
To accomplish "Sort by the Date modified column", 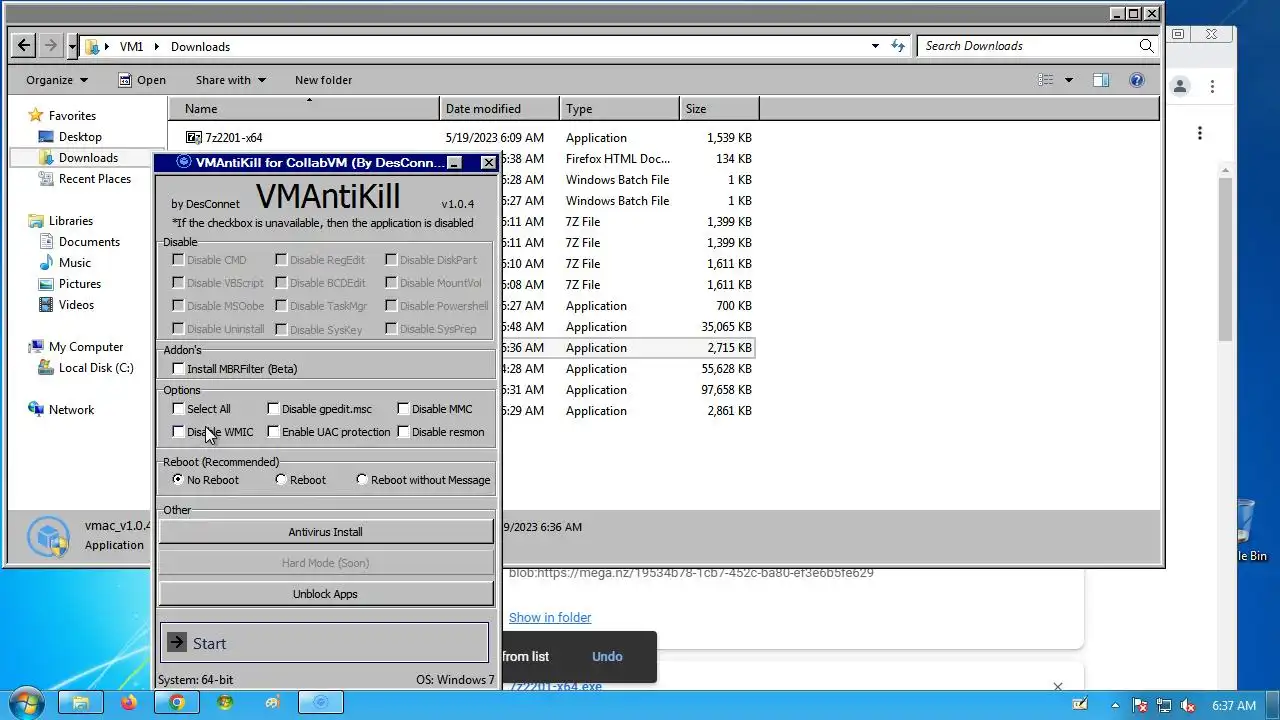I will (x=499, y=109).
